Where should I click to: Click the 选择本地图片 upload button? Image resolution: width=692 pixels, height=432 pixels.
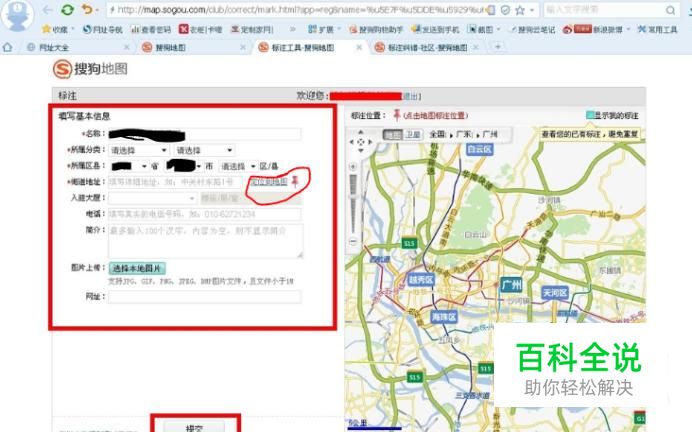(137, 268)
